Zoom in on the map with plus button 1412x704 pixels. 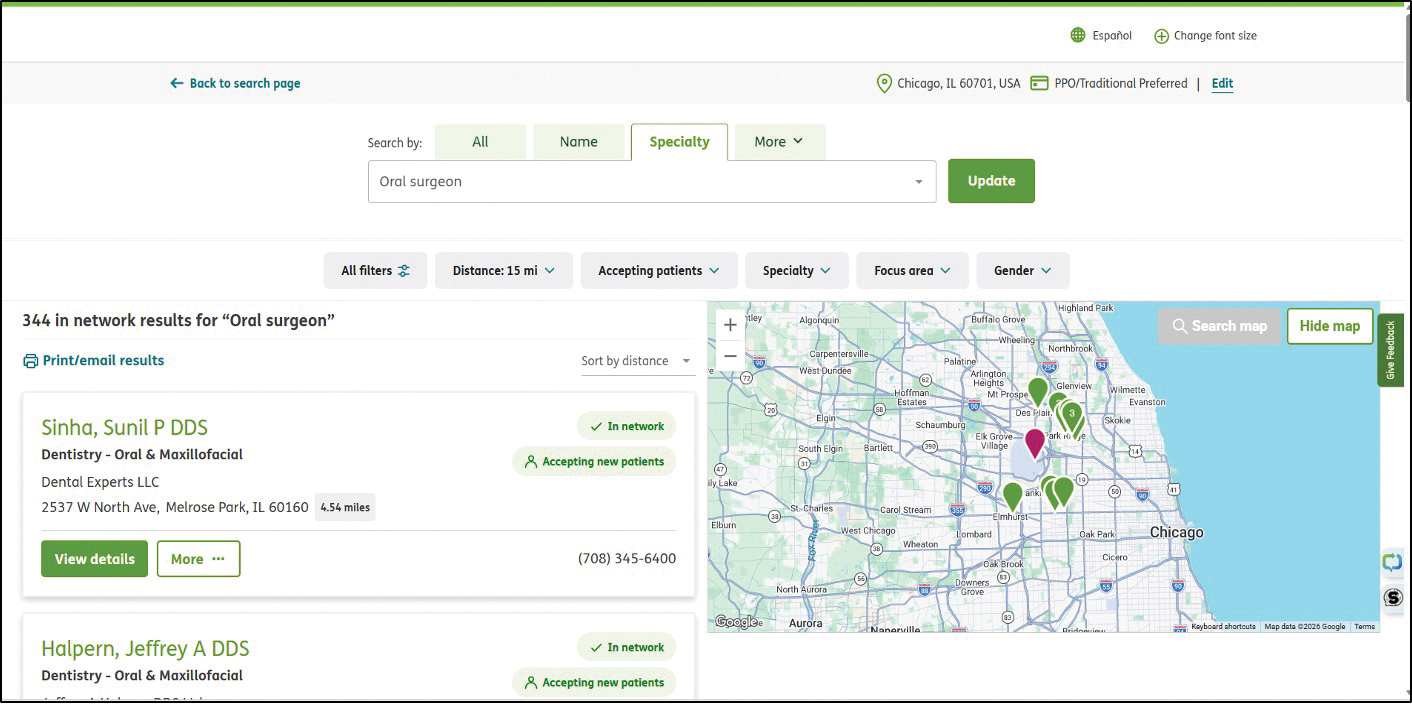click(730, 325)
